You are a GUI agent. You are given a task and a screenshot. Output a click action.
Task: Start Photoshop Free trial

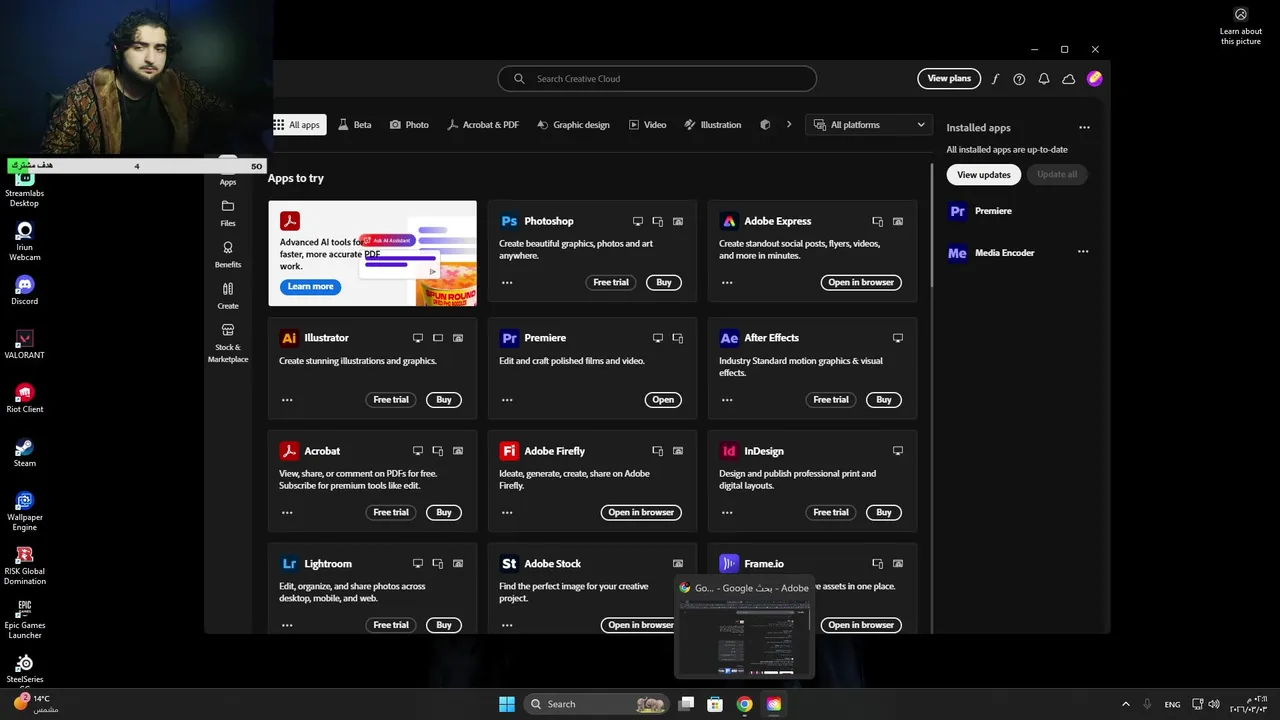(611, 283)
